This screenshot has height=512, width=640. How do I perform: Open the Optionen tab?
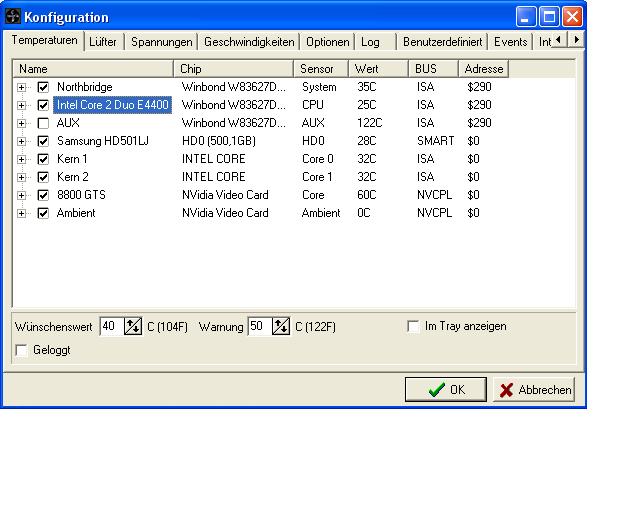[327, 42]
